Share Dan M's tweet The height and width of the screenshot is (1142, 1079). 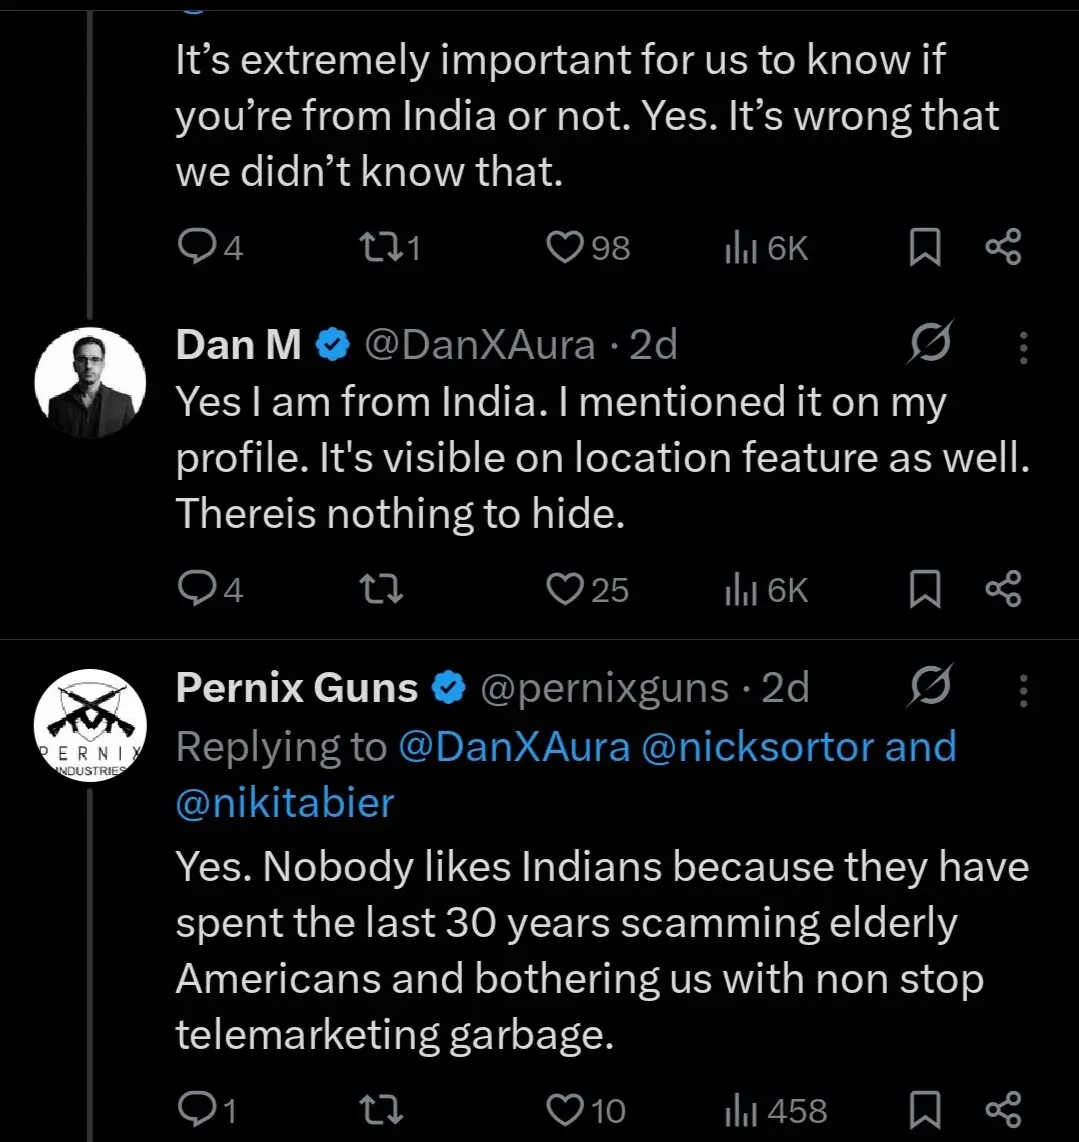click(x=1003, y=590)
